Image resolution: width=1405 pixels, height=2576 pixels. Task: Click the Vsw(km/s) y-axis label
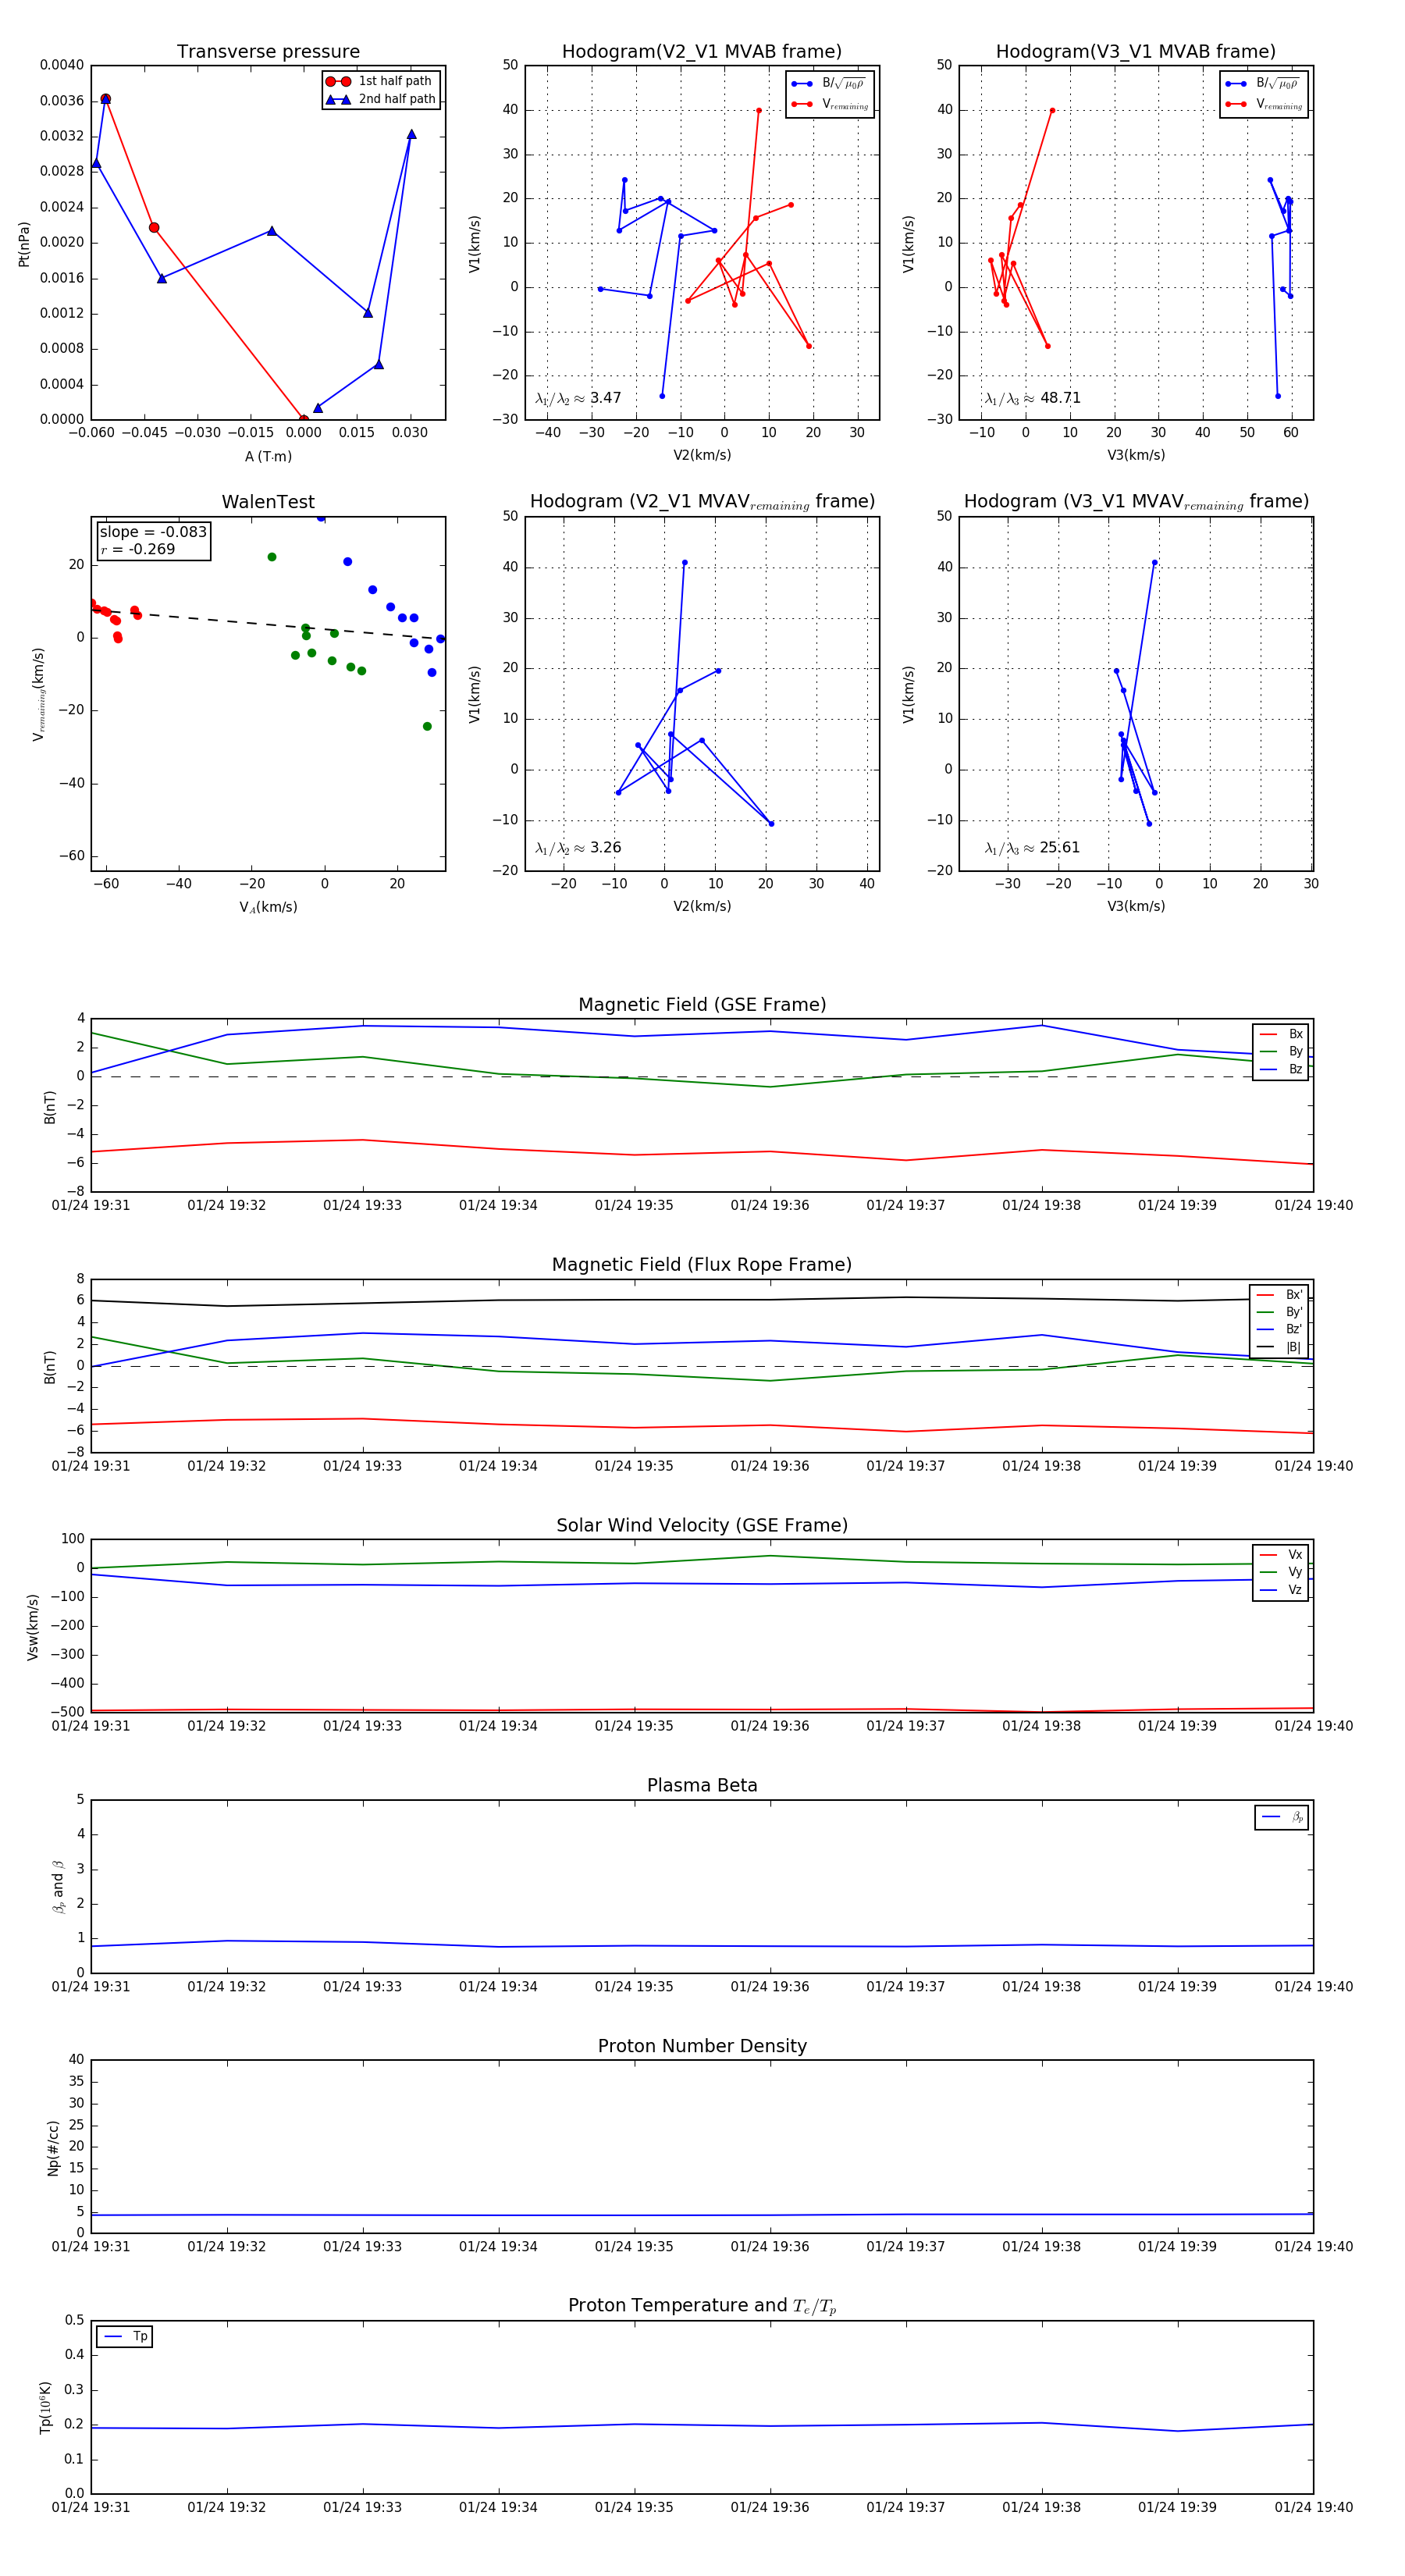(x=32, y=1627)
